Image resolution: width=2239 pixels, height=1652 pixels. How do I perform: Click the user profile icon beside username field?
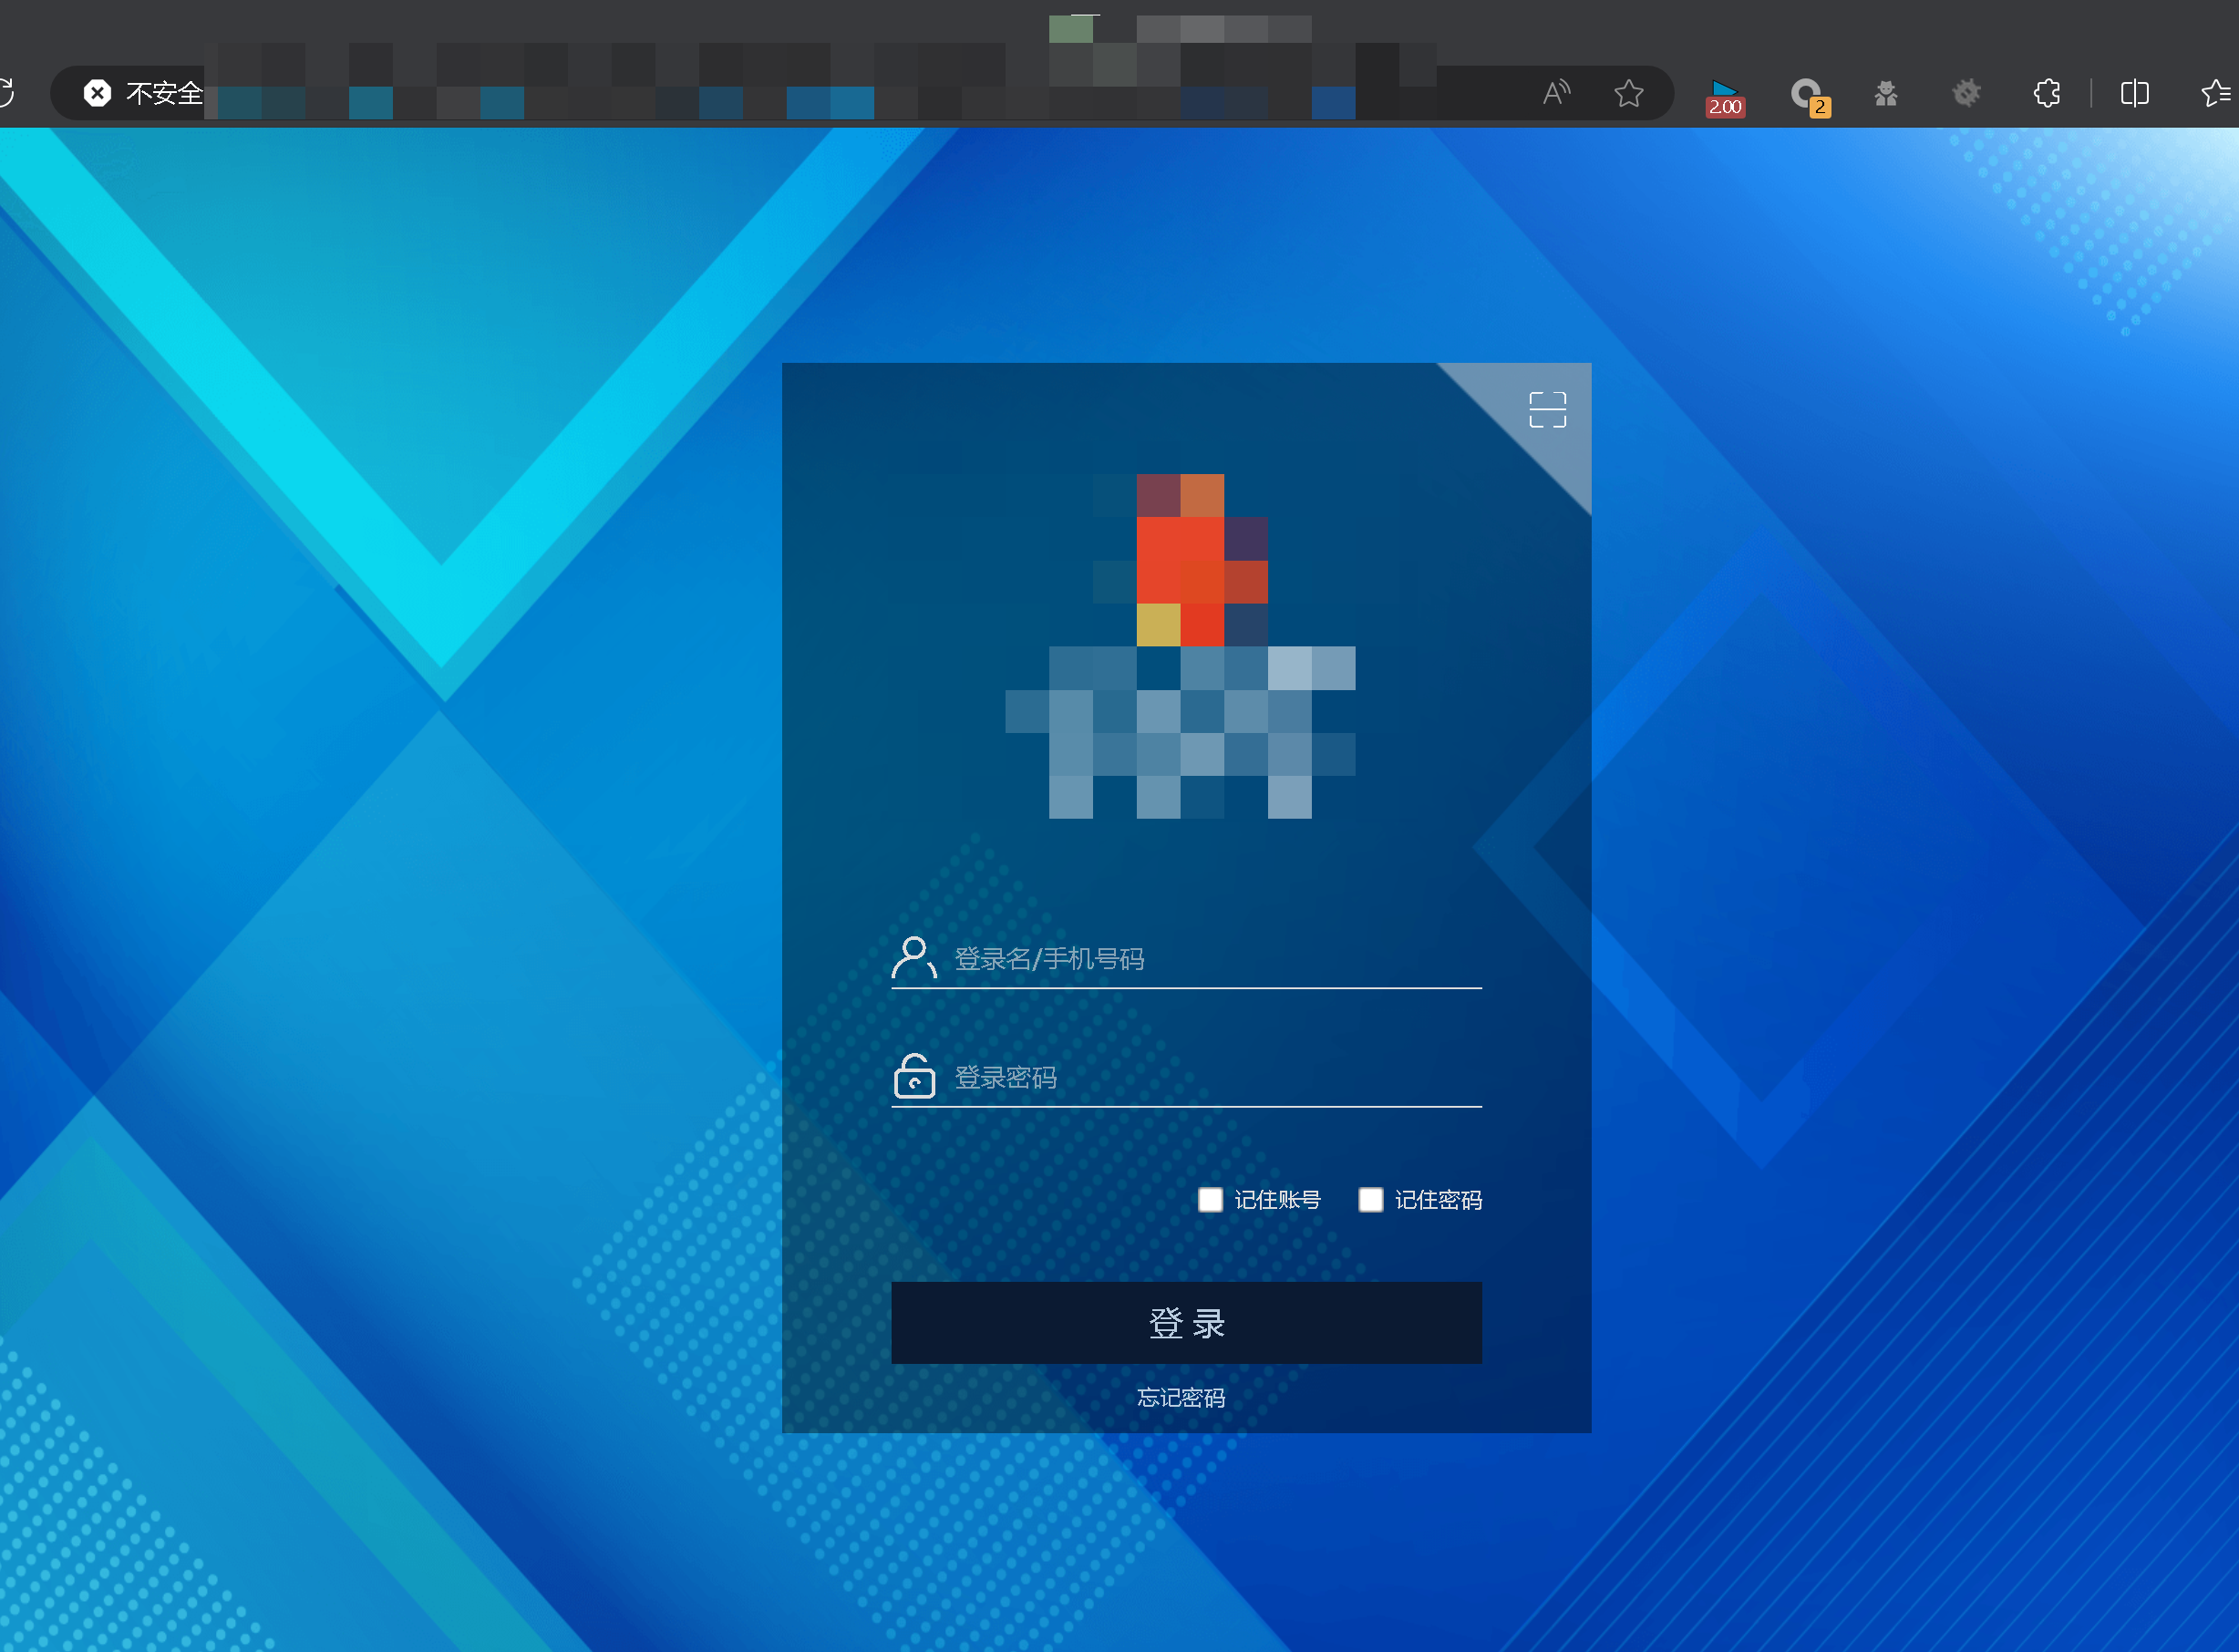coord(913,958)
